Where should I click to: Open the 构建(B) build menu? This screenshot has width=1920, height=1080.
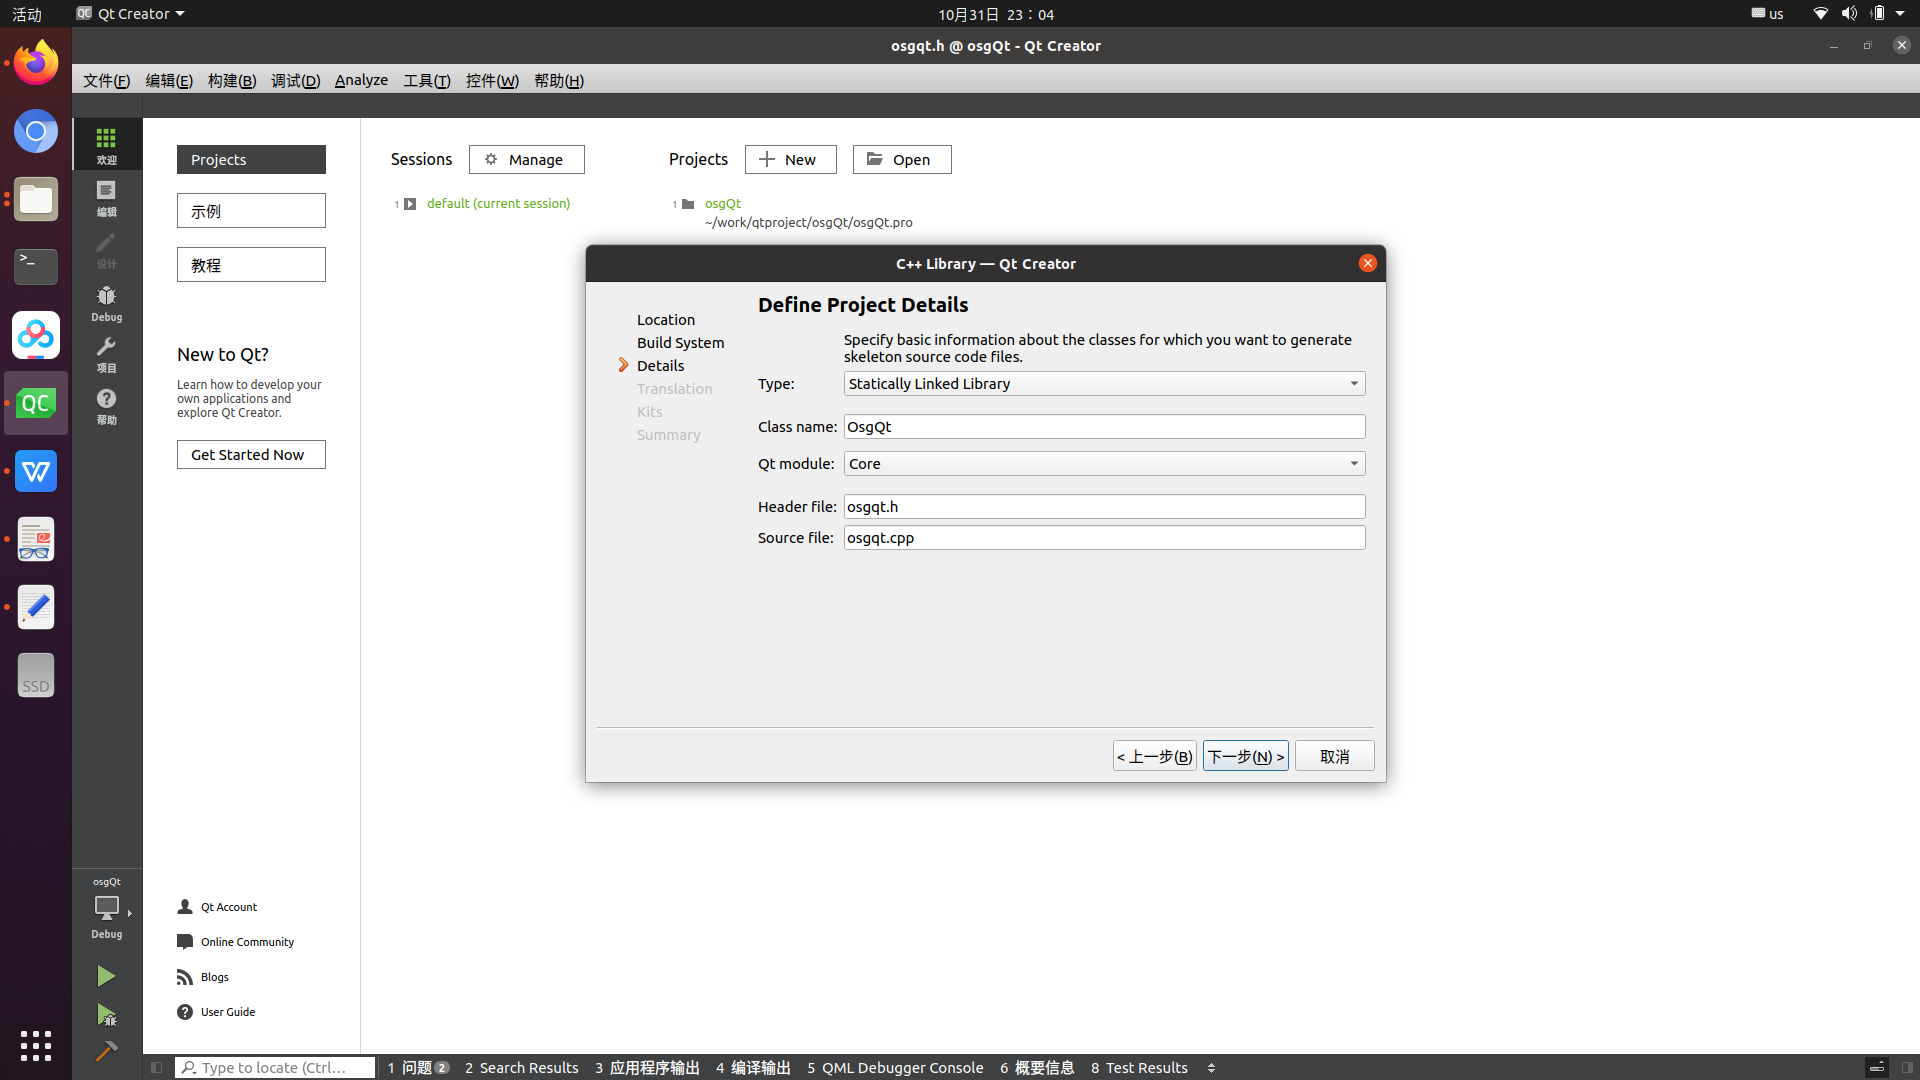tap(231, 80)
